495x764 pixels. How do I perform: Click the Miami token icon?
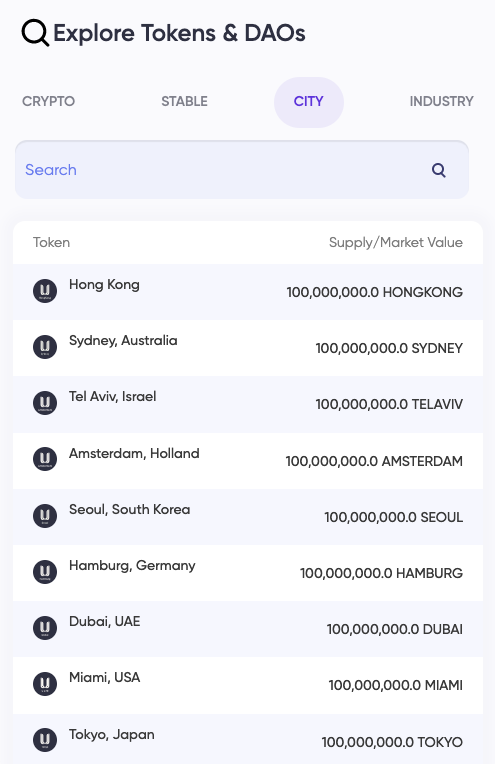(x=45, y=684)
